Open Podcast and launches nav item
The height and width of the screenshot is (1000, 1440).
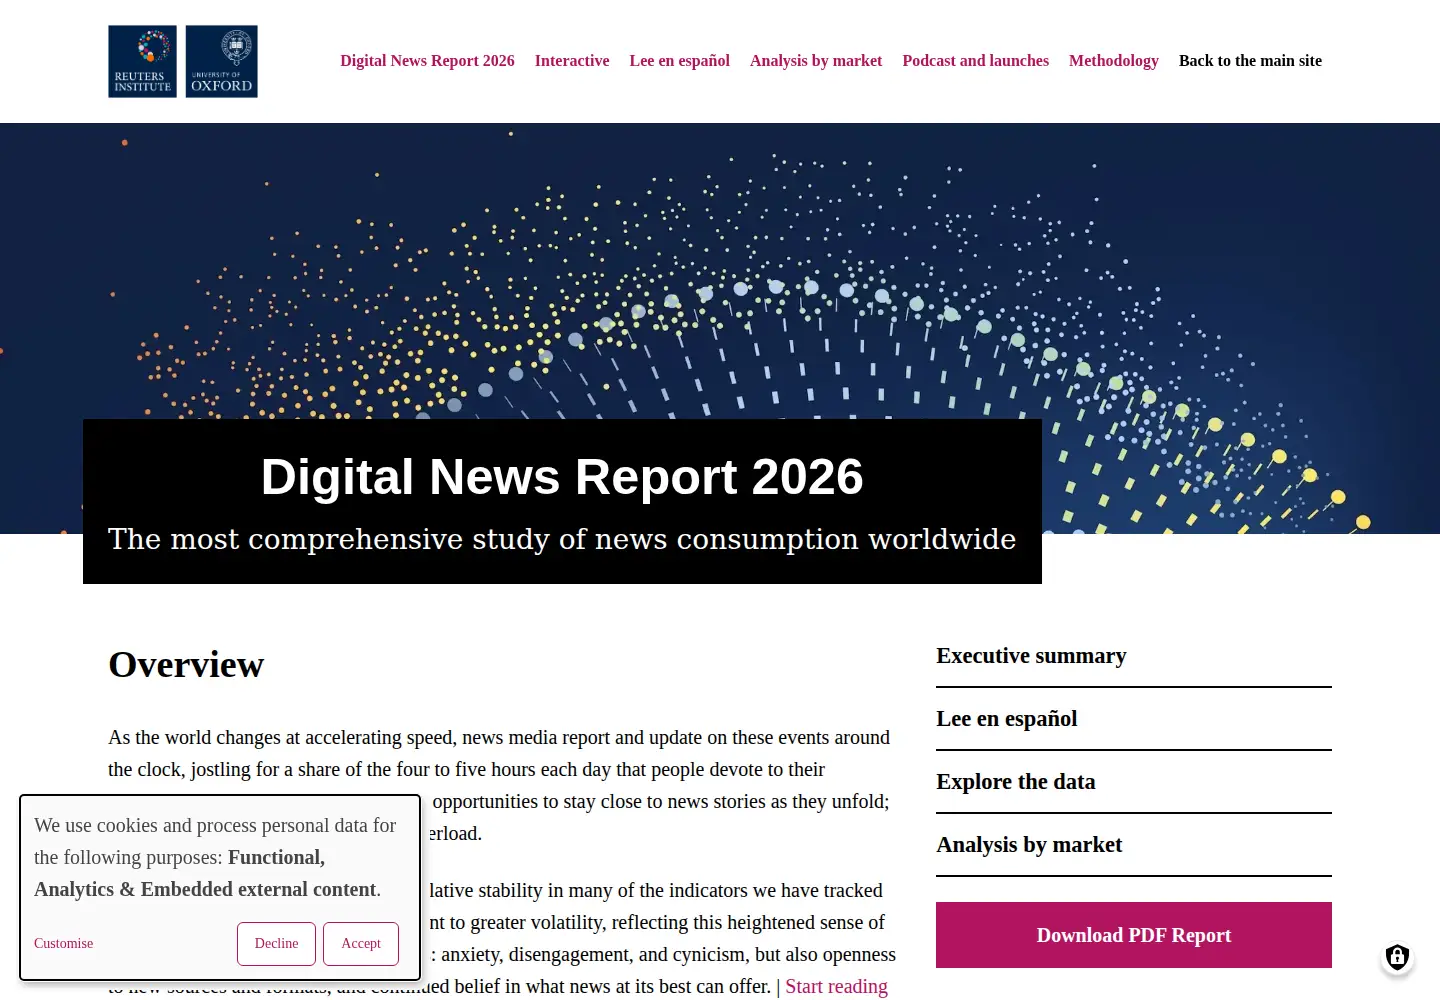(976, 61)
